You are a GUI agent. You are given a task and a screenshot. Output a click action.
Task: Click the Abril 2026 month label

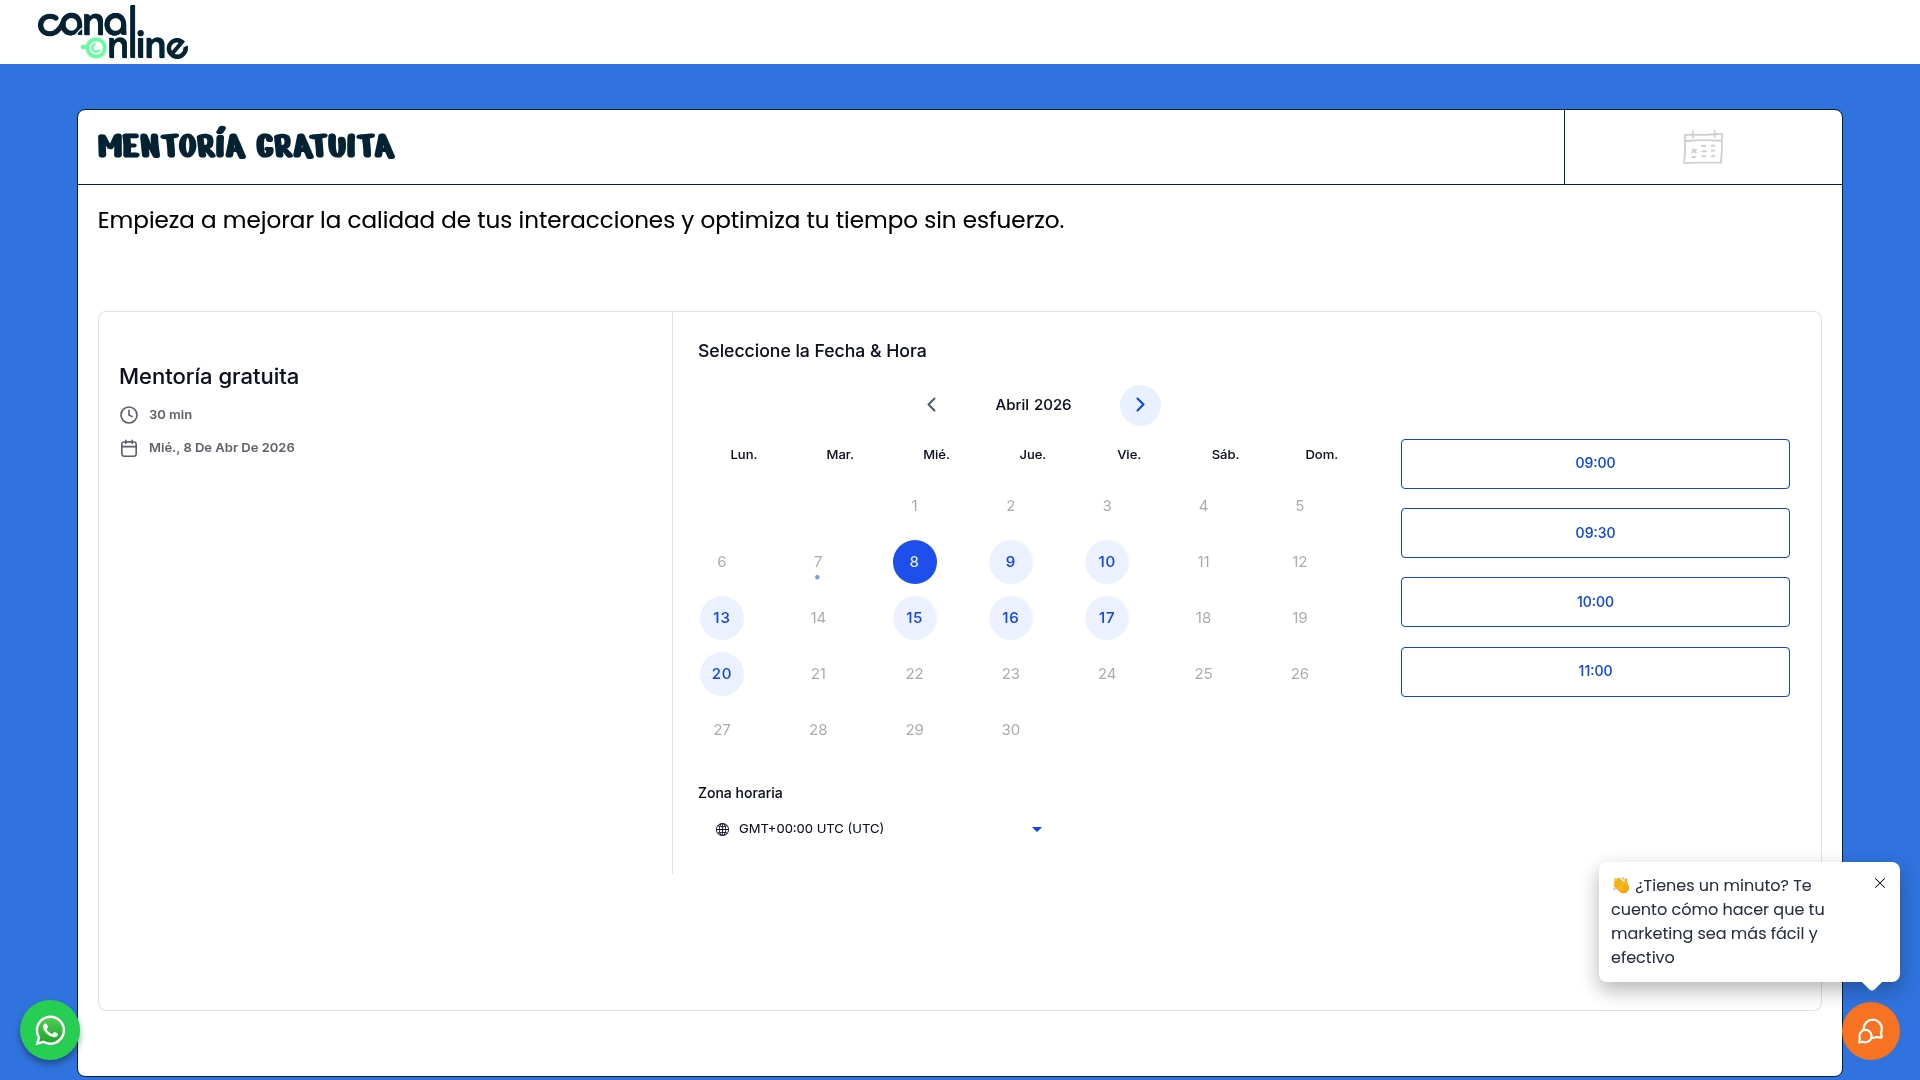[x=1032, y=404]
